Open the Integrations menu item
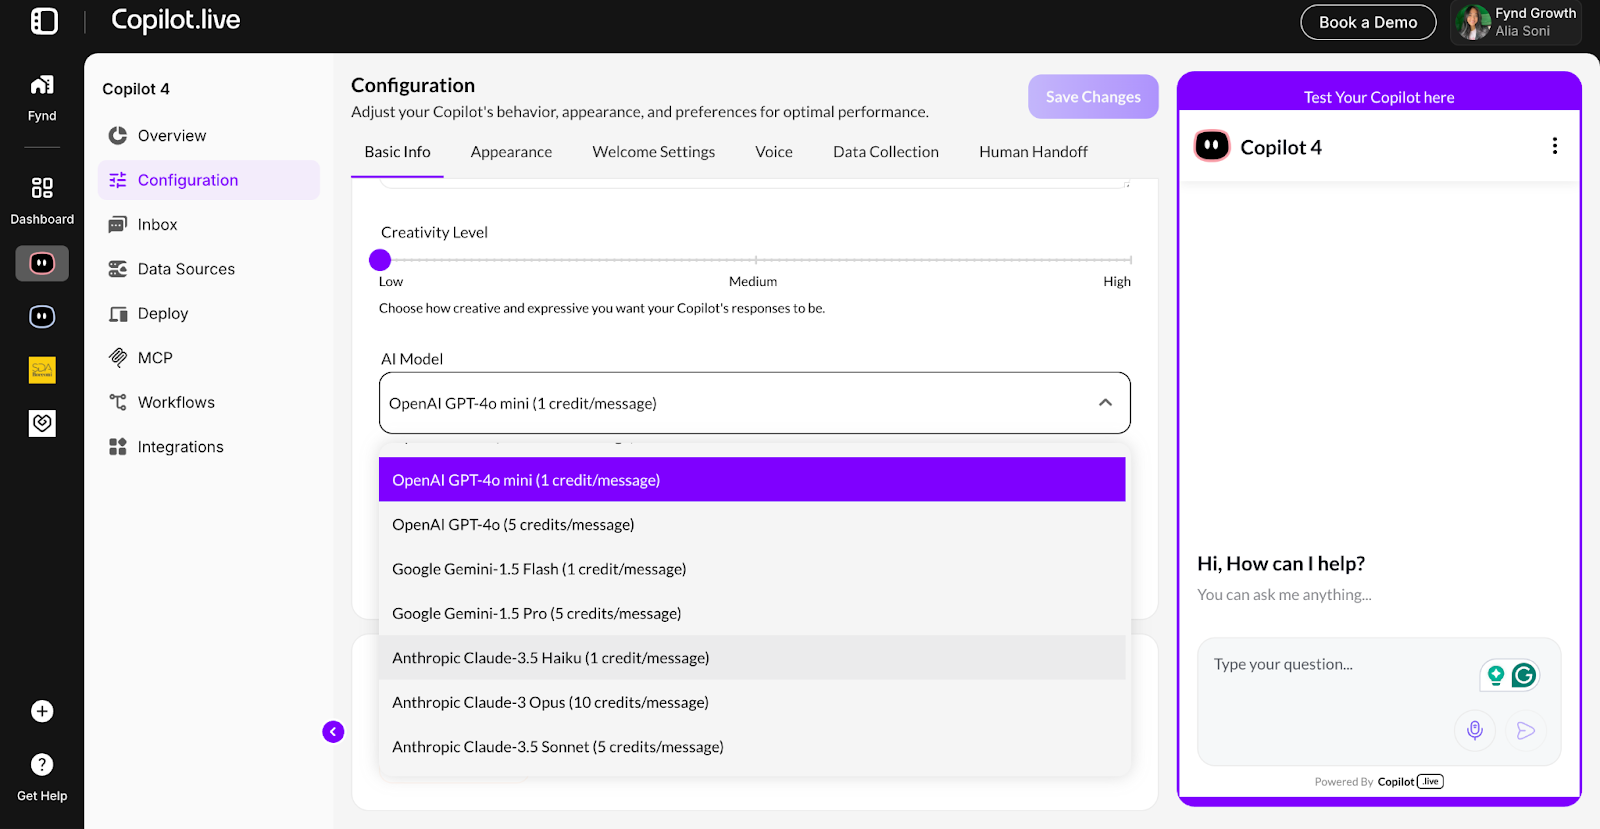The height and width of the screenshot is (829, 1600). [x=209, y=447]
